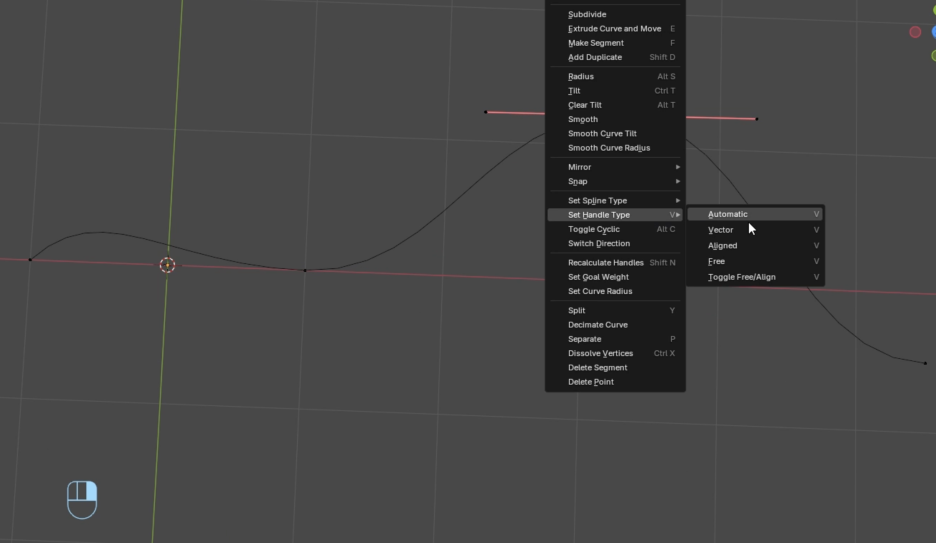
Task: Select the control point right of the 3D cursor
Action: 305,270
